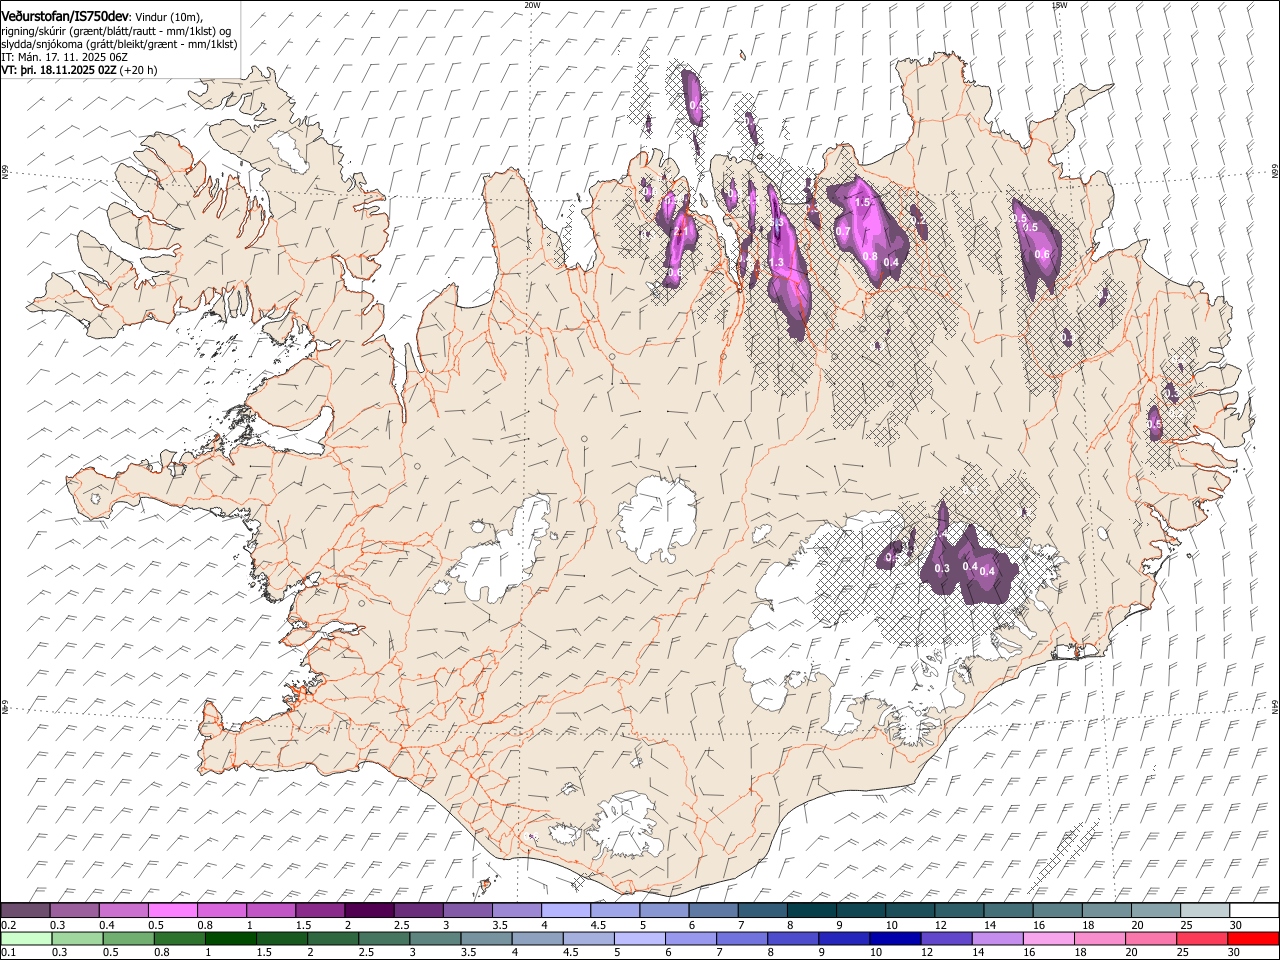Click the 20W longitude label
Image resolution: width=1280 pixels, height=960 pixels.
(x=532, y=5)
